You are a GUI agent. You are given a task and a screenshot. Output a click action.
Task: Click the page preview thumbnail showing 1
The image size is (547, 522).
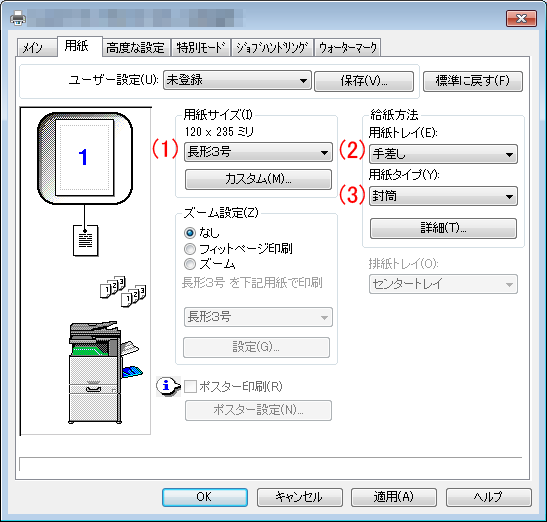(84, 158)
